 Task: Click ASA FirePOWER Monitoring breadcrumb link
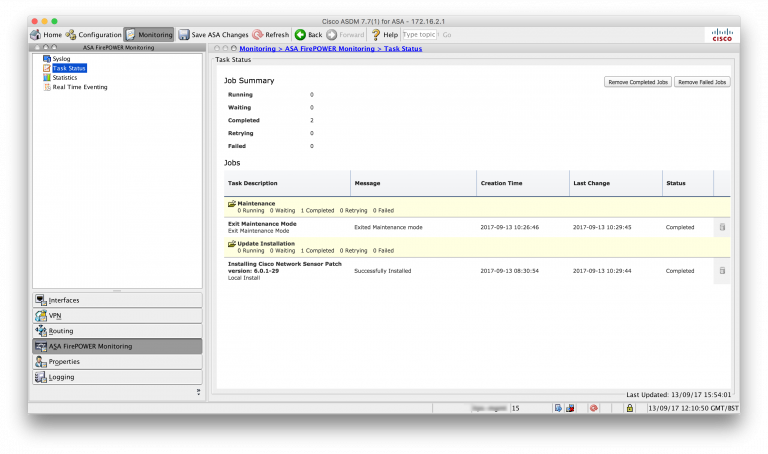(x=330, y=48)
